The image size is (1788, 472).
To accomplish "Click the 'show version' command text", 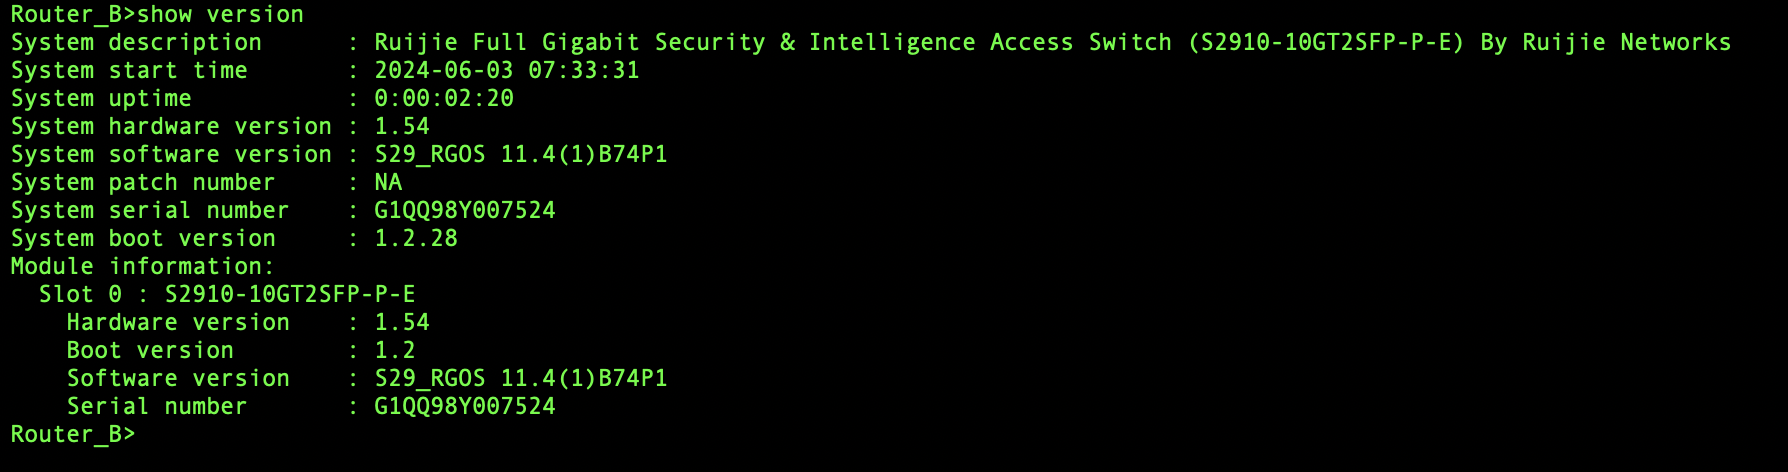I will 220,14.
